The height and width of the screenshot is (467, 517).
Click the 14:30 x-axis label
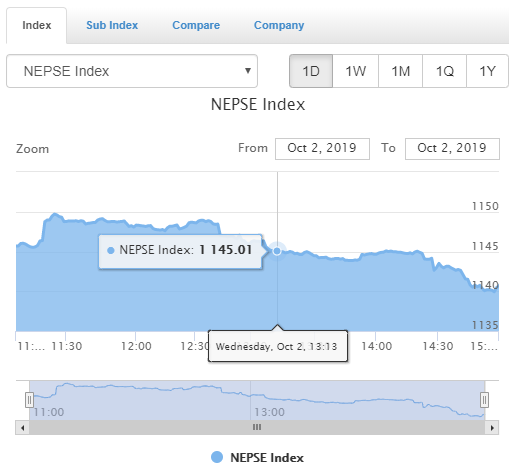click(438, 346)
